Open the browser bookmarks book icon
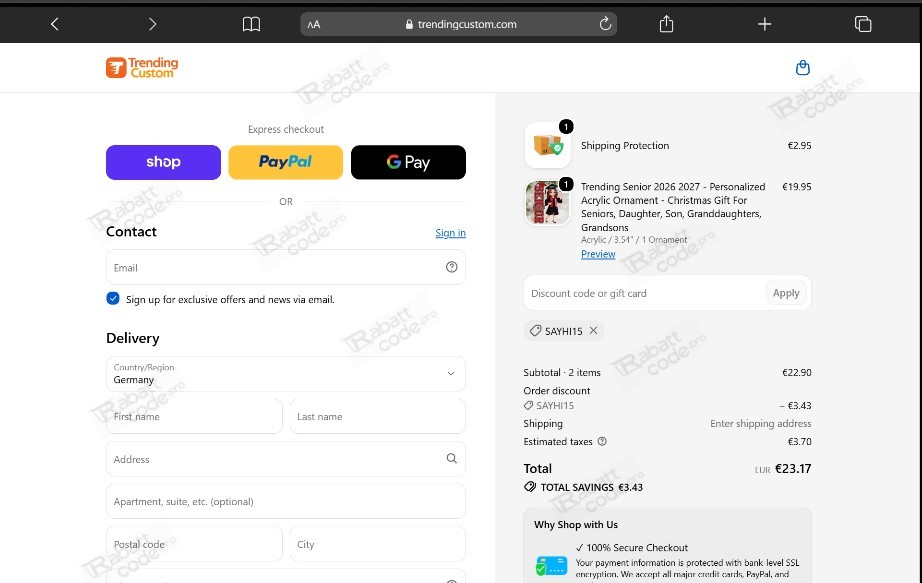The height and width of the screenshot is (583, 922). [x=251, y=24]
